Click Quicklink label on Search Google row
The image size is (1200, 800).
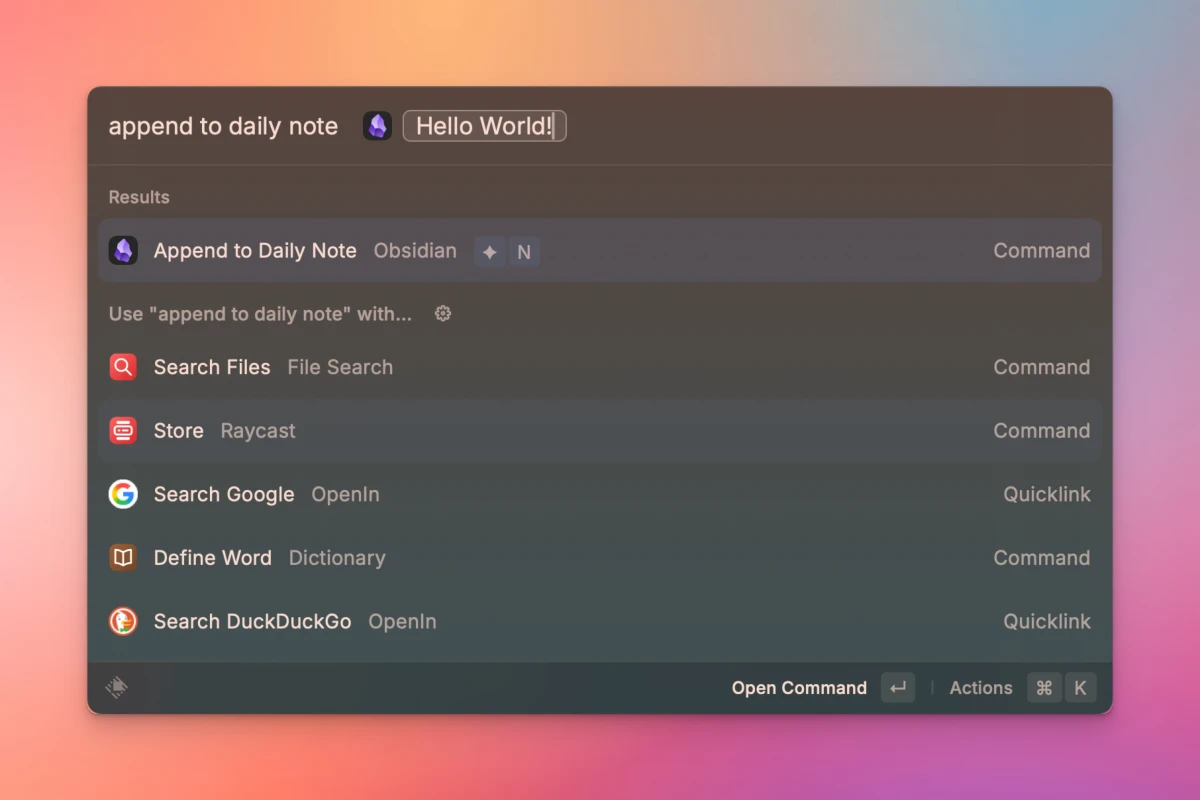[1047, 494]
